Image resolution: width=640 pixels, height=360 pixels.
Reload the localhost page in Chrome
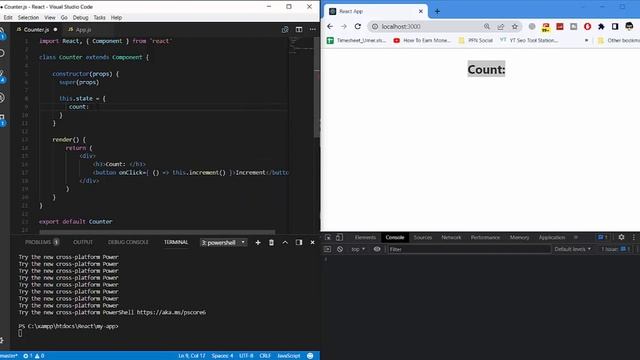pyautogui.click(x=358, y=26)
